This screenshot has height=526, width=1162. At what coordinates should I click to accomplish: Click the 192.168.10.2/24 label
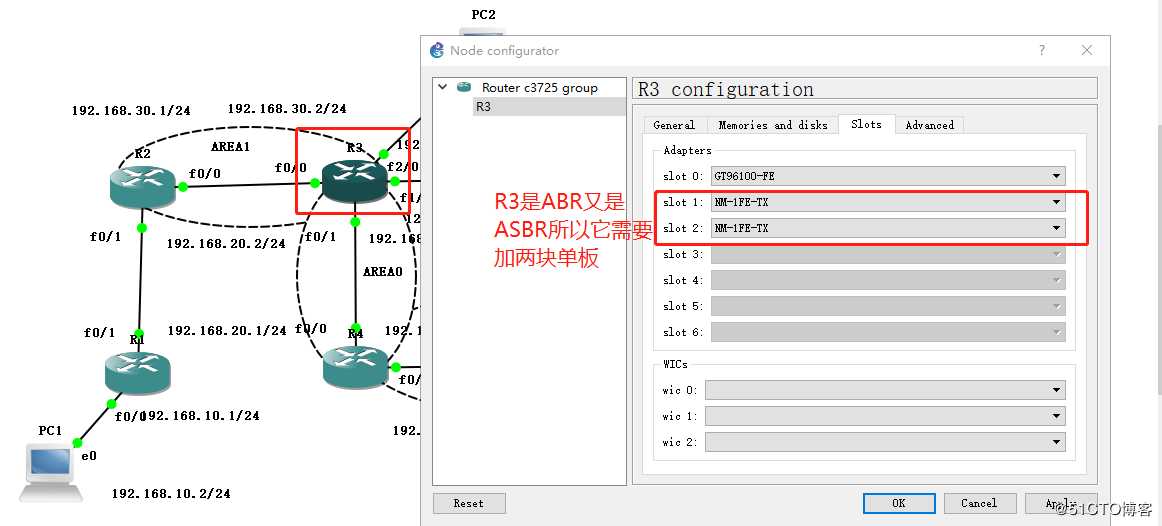(171, 493)
